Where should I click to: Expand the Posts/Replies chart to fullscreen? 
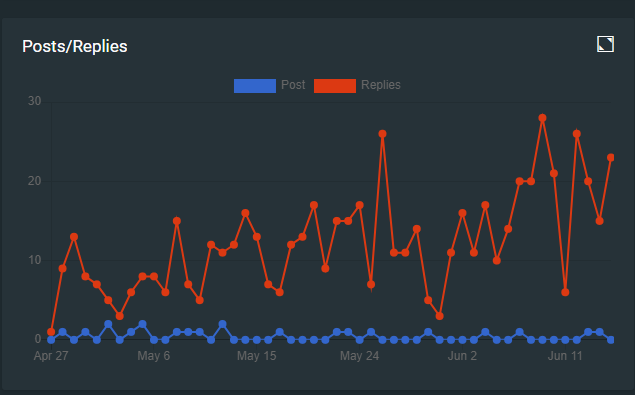coord(605,44)
